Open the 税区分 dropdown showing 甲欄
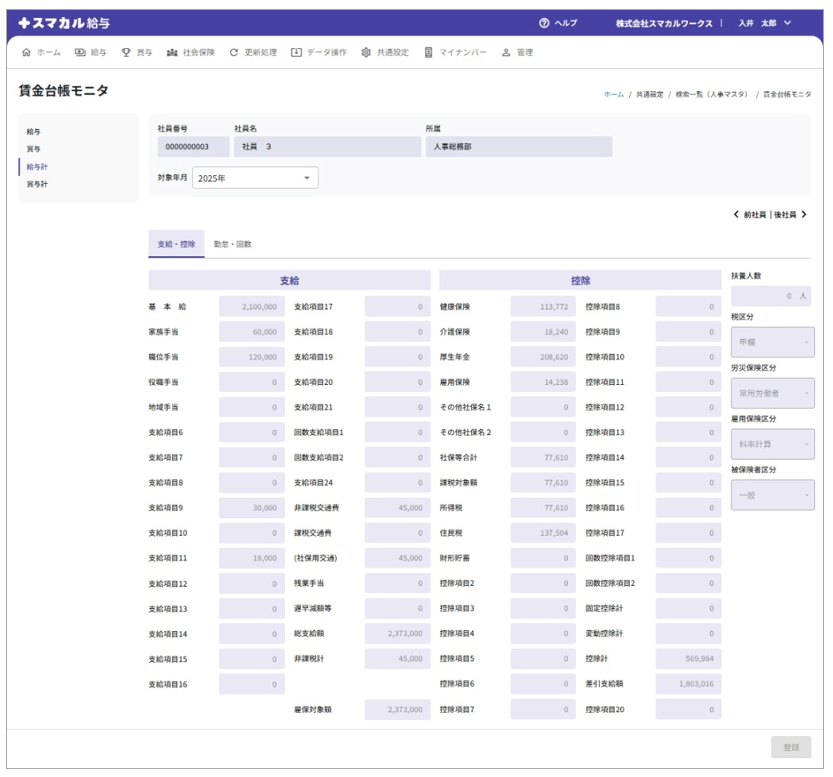Viewport: 833px width, 777px height. coord(772,342)
